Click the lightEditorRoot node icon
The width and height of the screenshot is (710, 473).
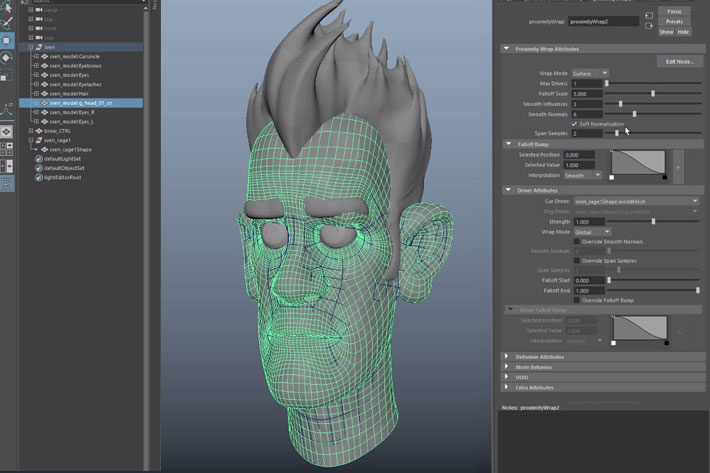click(x=38, y=177)
